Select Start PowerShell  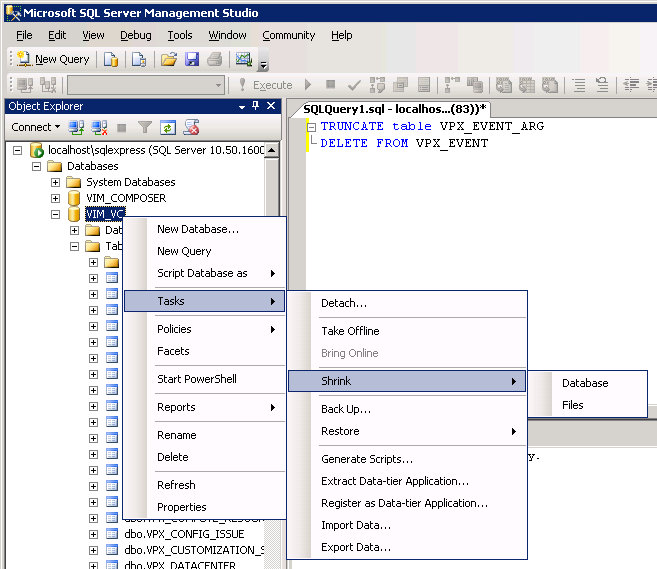pyautogui.click(x=204, y=379)
